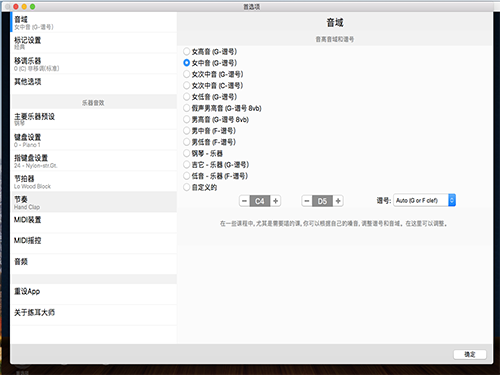Open the 音频 settings item
Screen dimensions: 500x375
(94, 264)
